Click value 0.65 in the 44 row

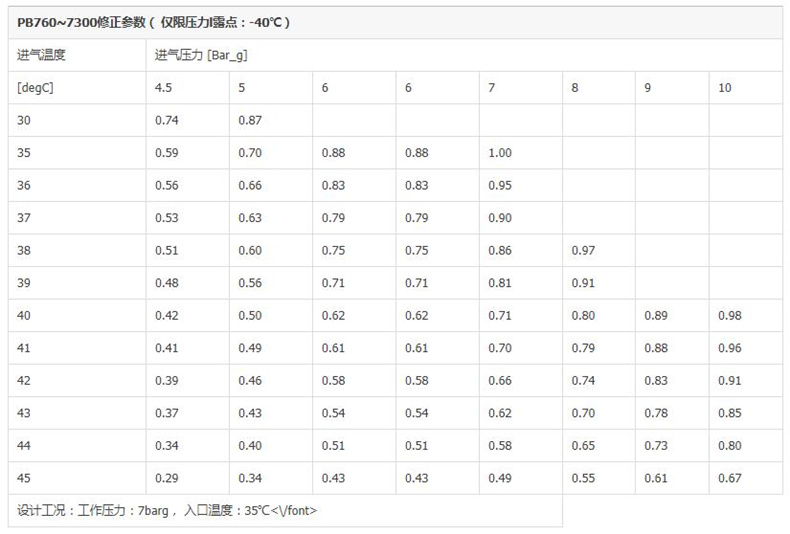coord(583,445)
